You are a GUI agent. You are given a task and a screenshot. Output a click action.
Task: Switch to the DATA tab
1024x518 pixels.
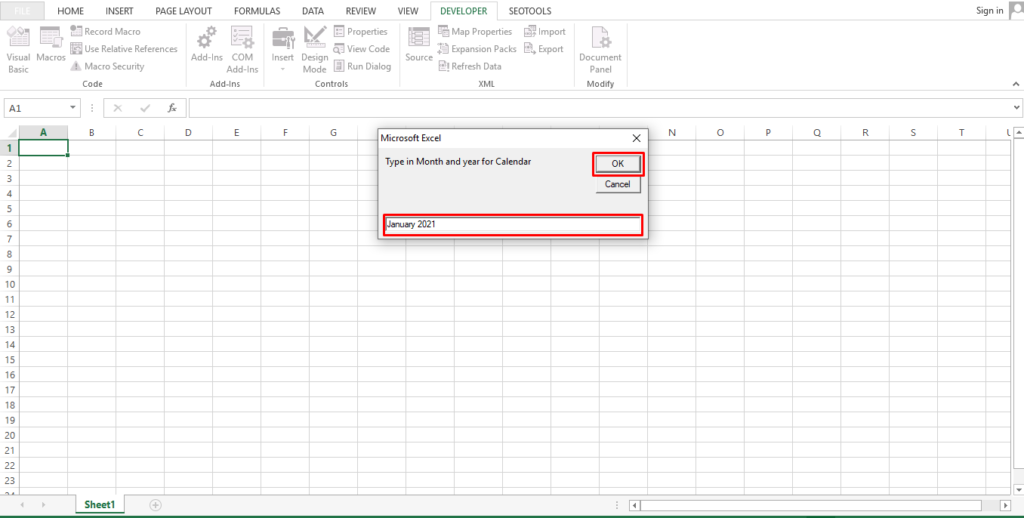(313, 11)
